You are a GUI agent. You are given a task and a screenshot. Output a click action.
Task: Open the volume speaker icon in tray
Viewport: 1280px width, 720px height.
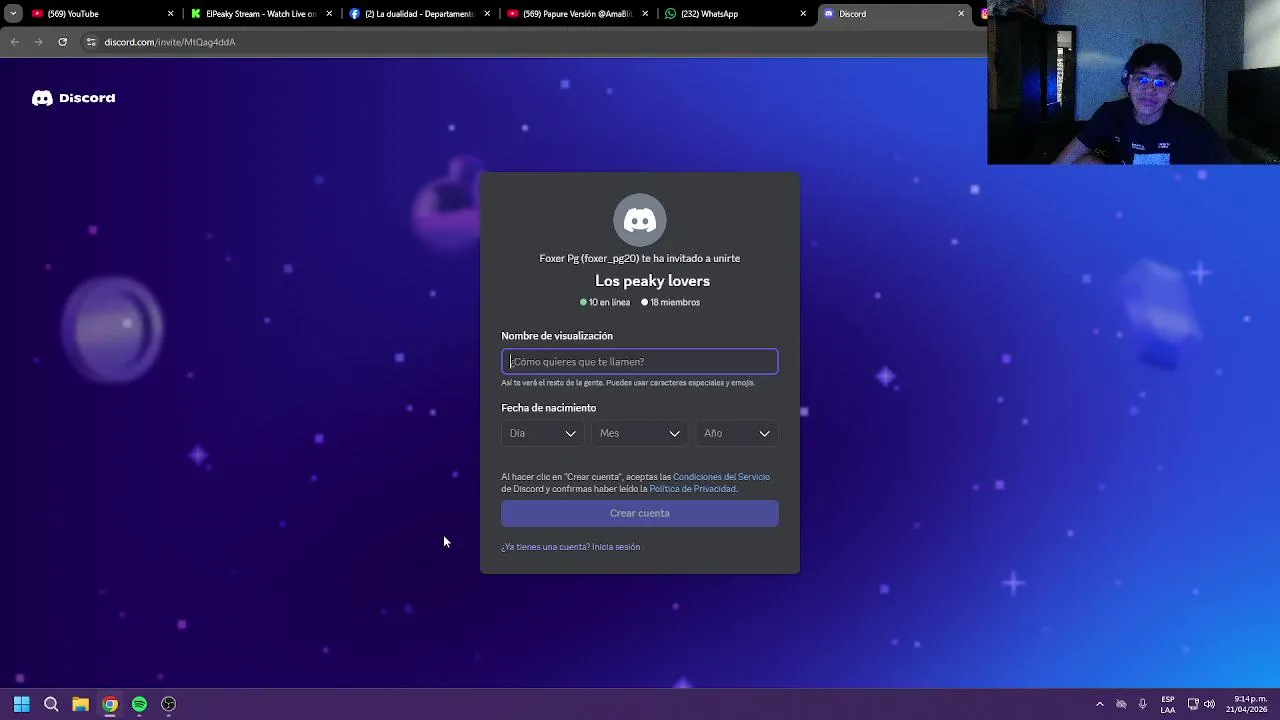tap(1210, 704)
